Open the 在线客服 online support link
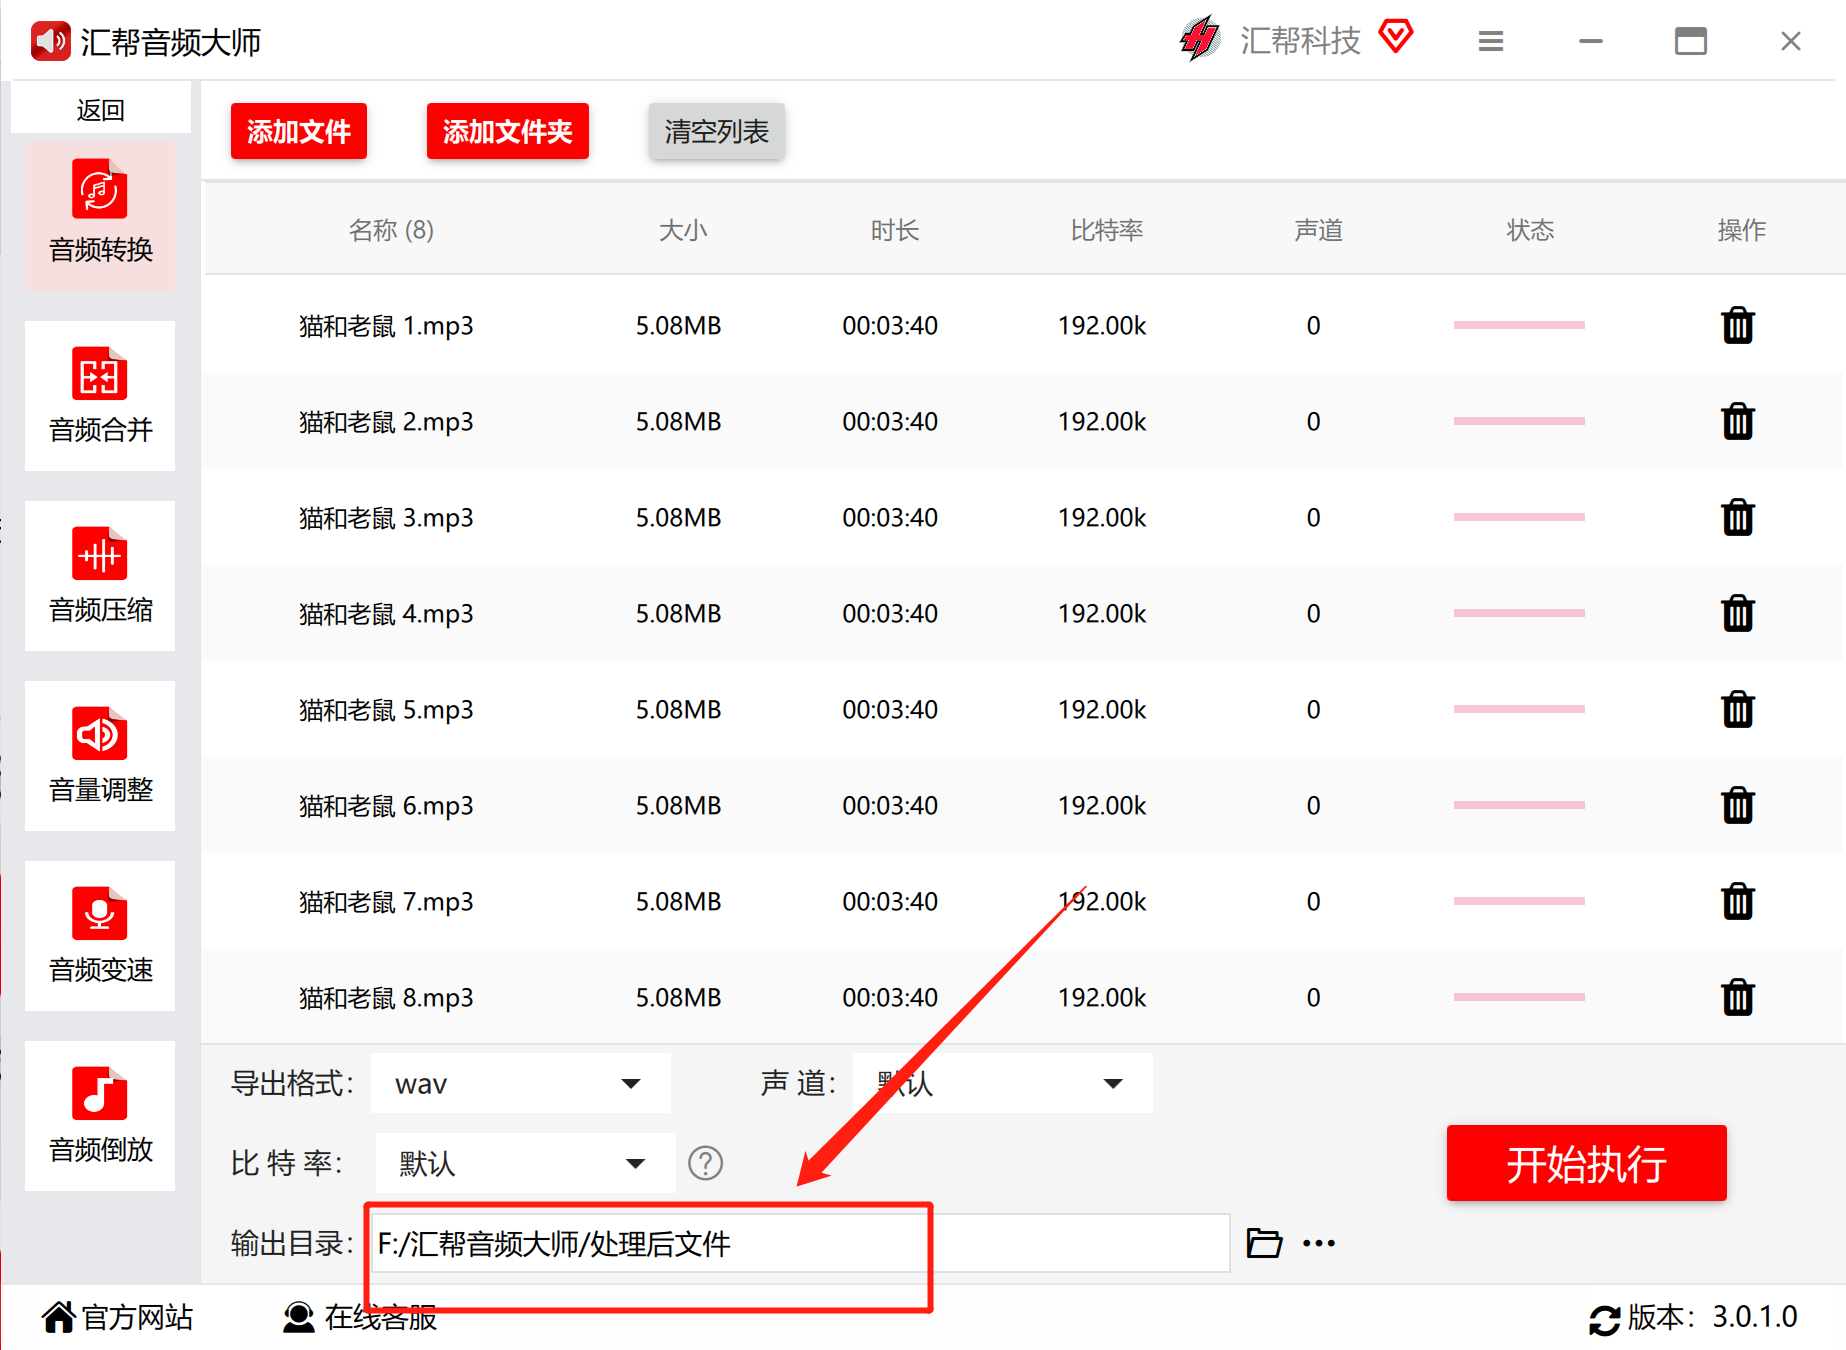Image resolution: width=1846 pixels, height=1350 pixels. (360, 1318)
